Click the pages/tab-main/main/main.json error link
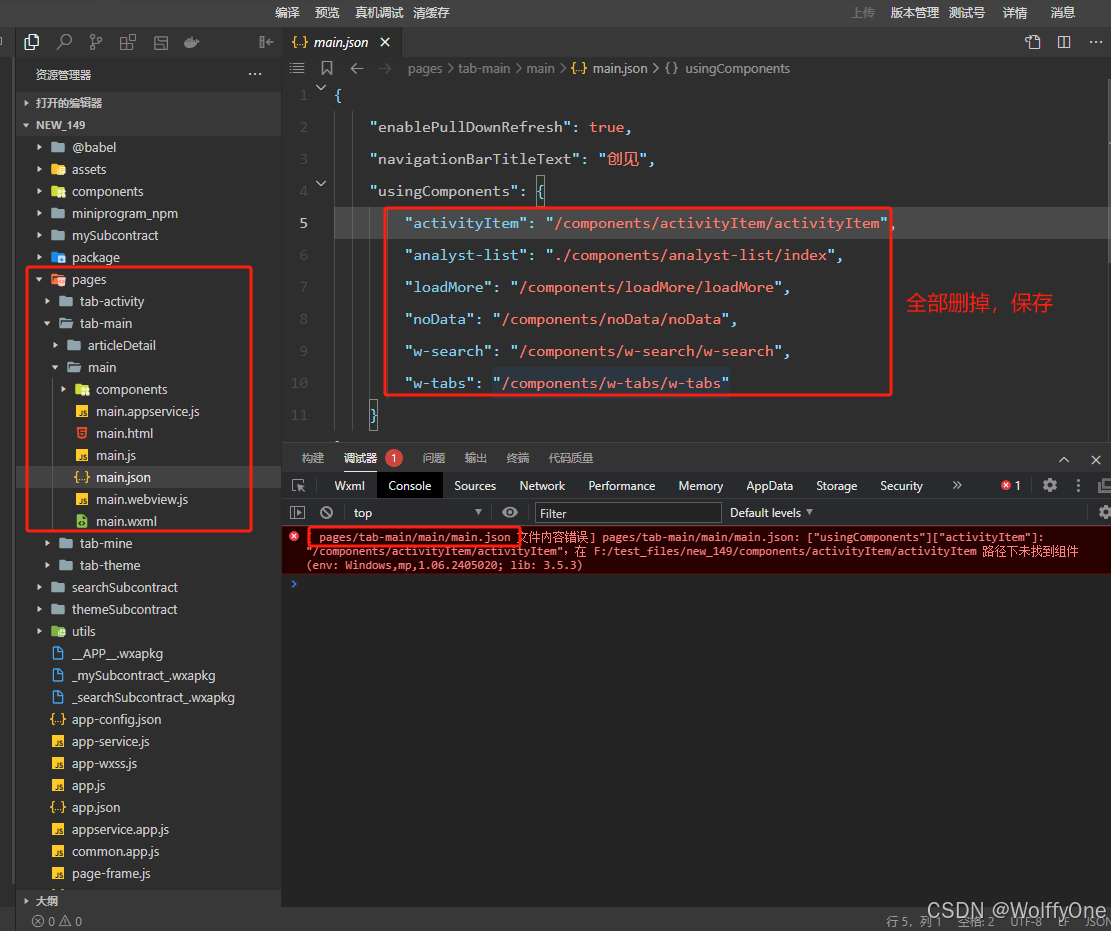 (x=414, y=537)
